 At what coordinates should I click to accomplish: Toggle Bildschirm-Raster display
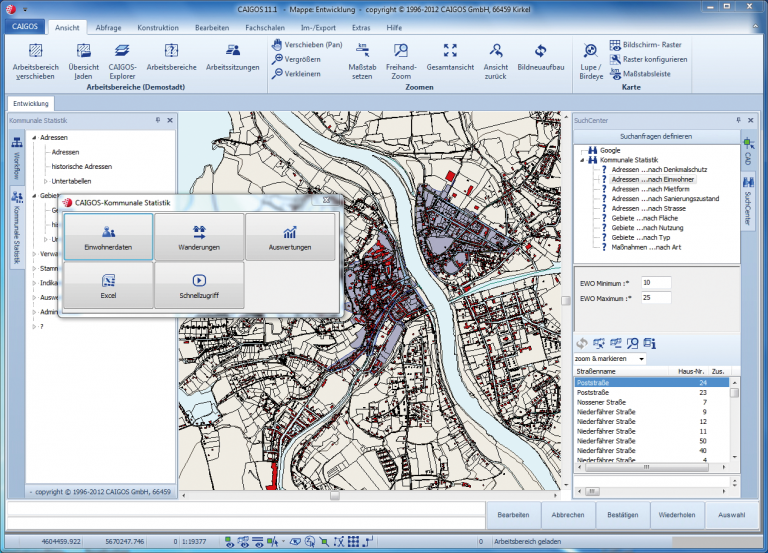(647, 45)
